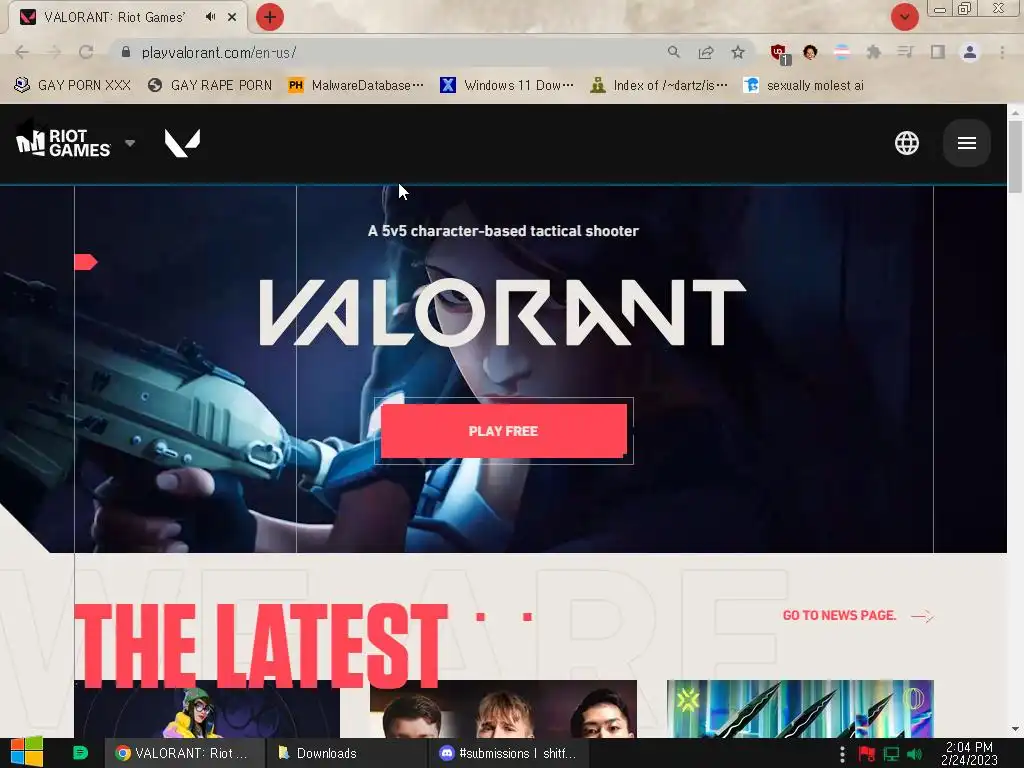Expand the Riot Games dropdown arrow
The width and height of the screenshot is (1024, 768).
click(130, 143)
